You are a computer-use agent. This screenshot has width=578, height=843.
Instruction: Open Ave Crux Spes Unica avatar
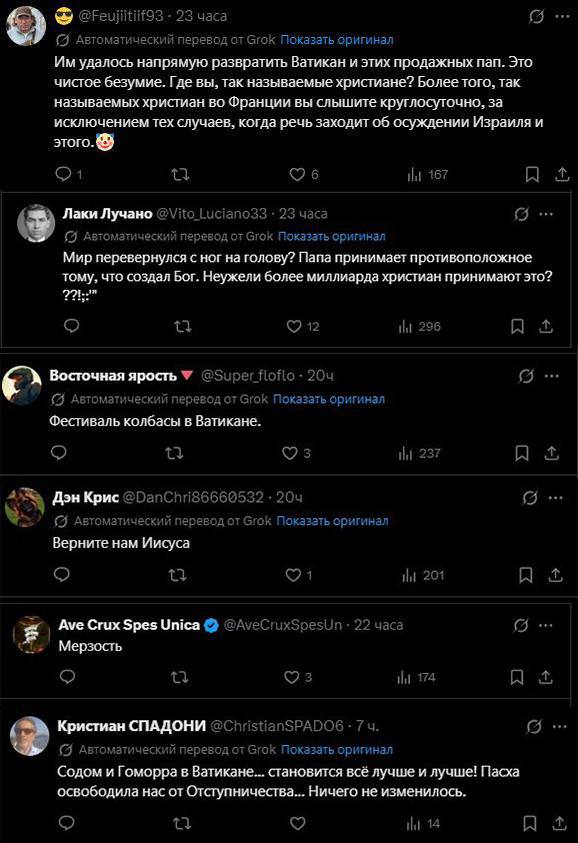tap(31, 634)
